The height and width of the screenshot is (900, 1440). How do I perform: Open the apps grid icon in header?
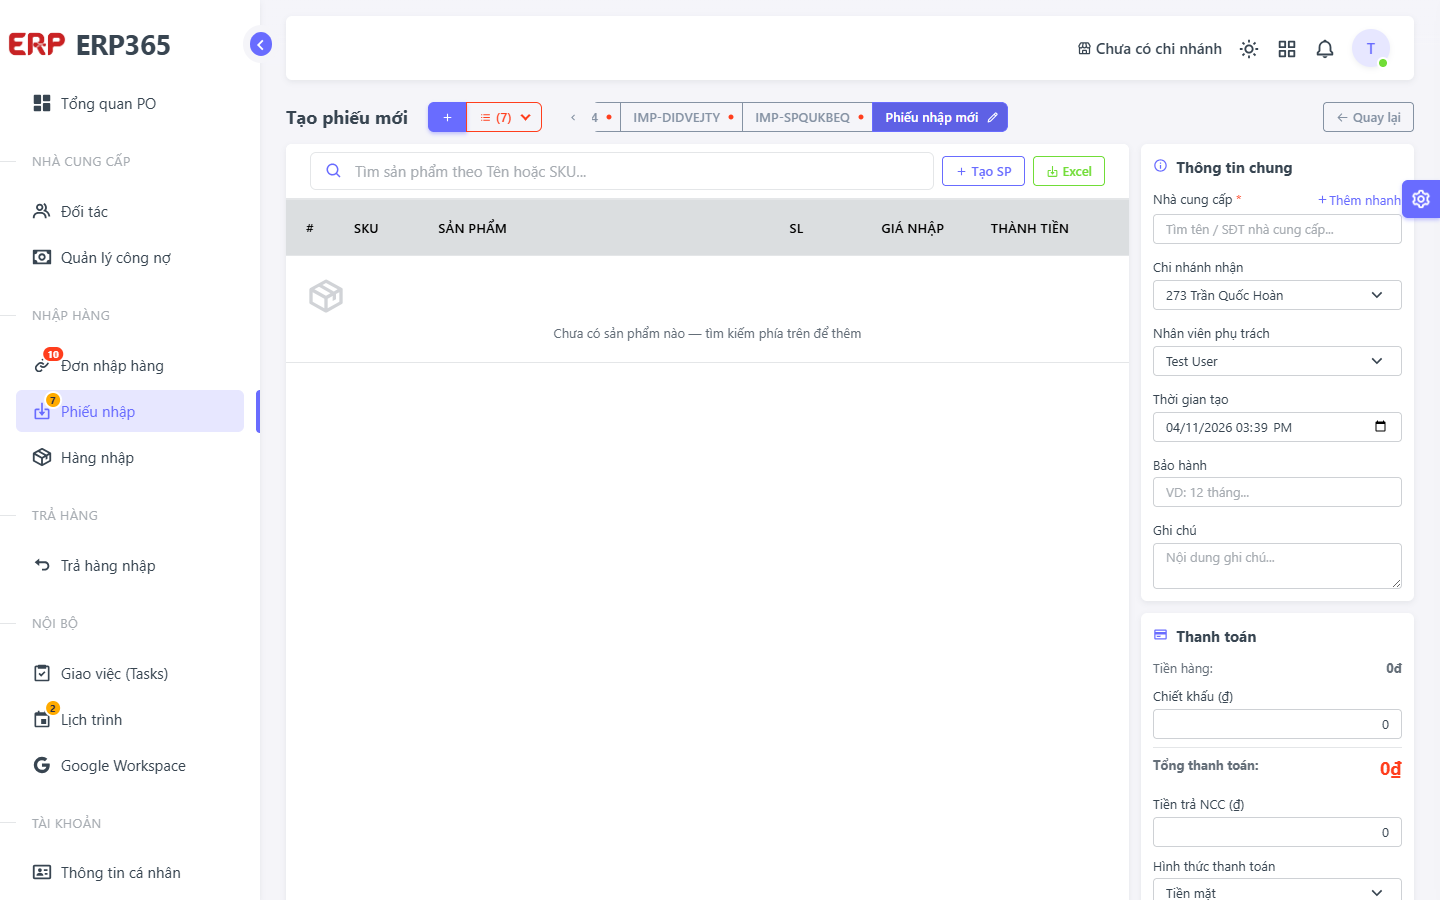pos(1287,49)
